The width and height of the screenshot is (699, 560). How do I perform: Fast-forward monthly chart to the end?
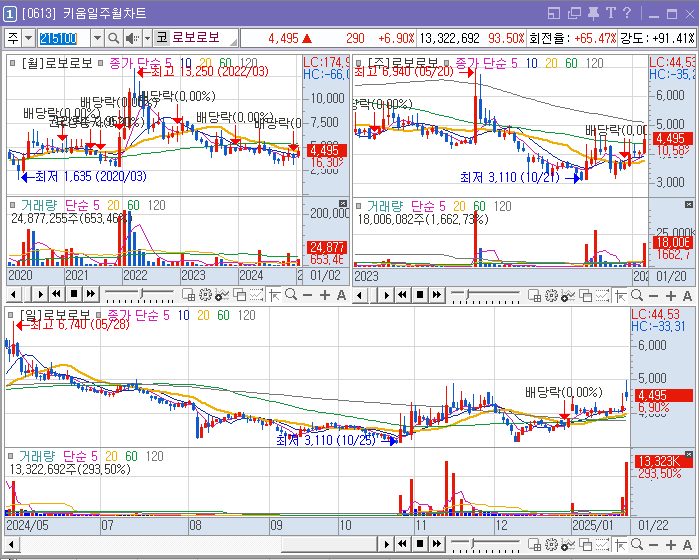[91, 294]
